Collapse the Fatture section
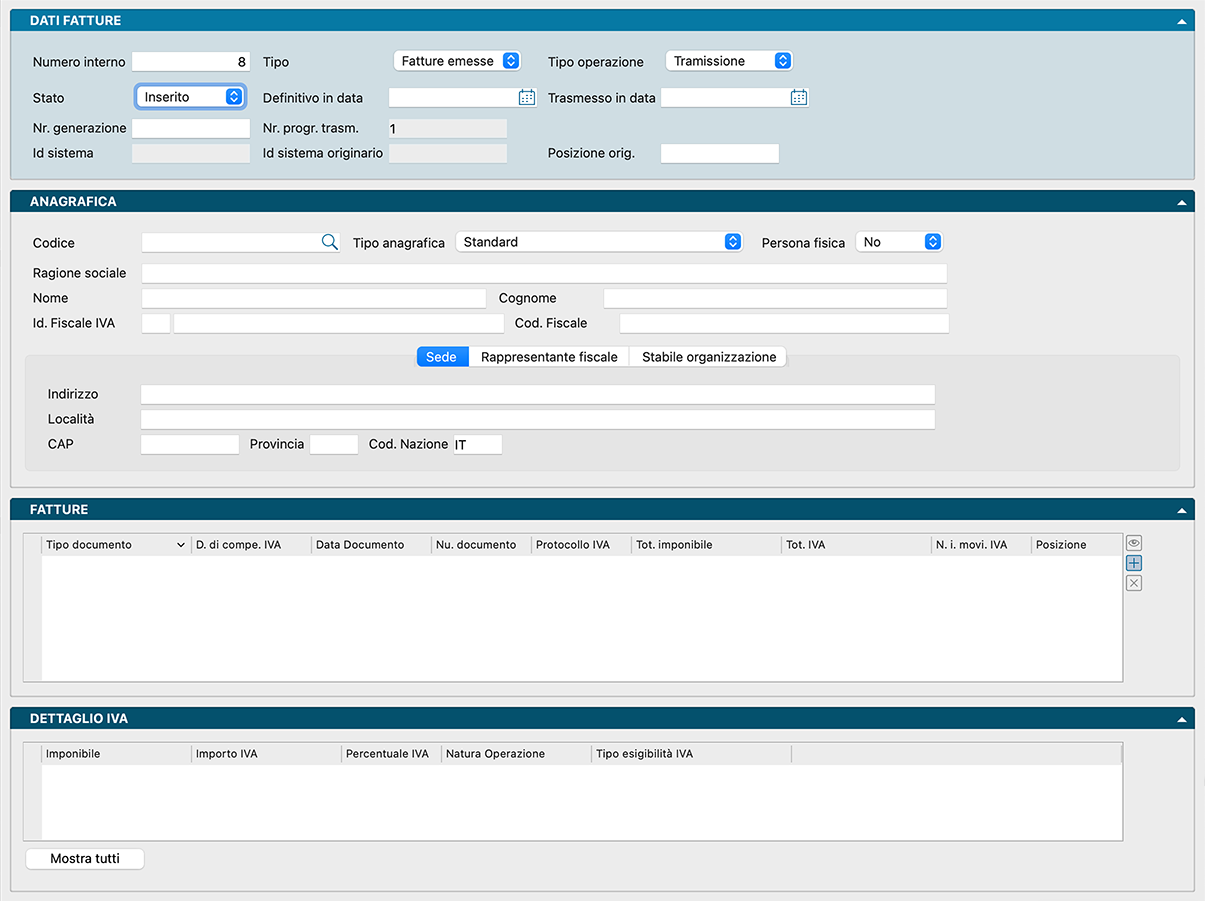This screenshot has height=901, width=1205. tap(1182, 510)
